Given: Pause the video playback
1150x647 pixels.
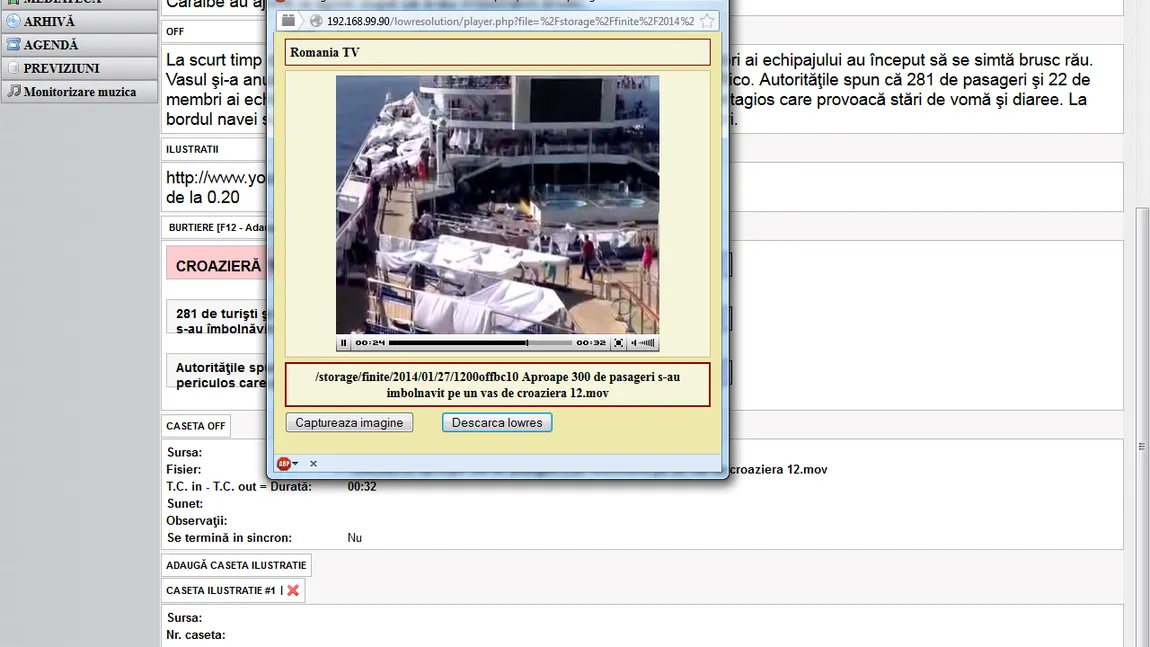Looking at the screenshot, I should tap(343, 343).
